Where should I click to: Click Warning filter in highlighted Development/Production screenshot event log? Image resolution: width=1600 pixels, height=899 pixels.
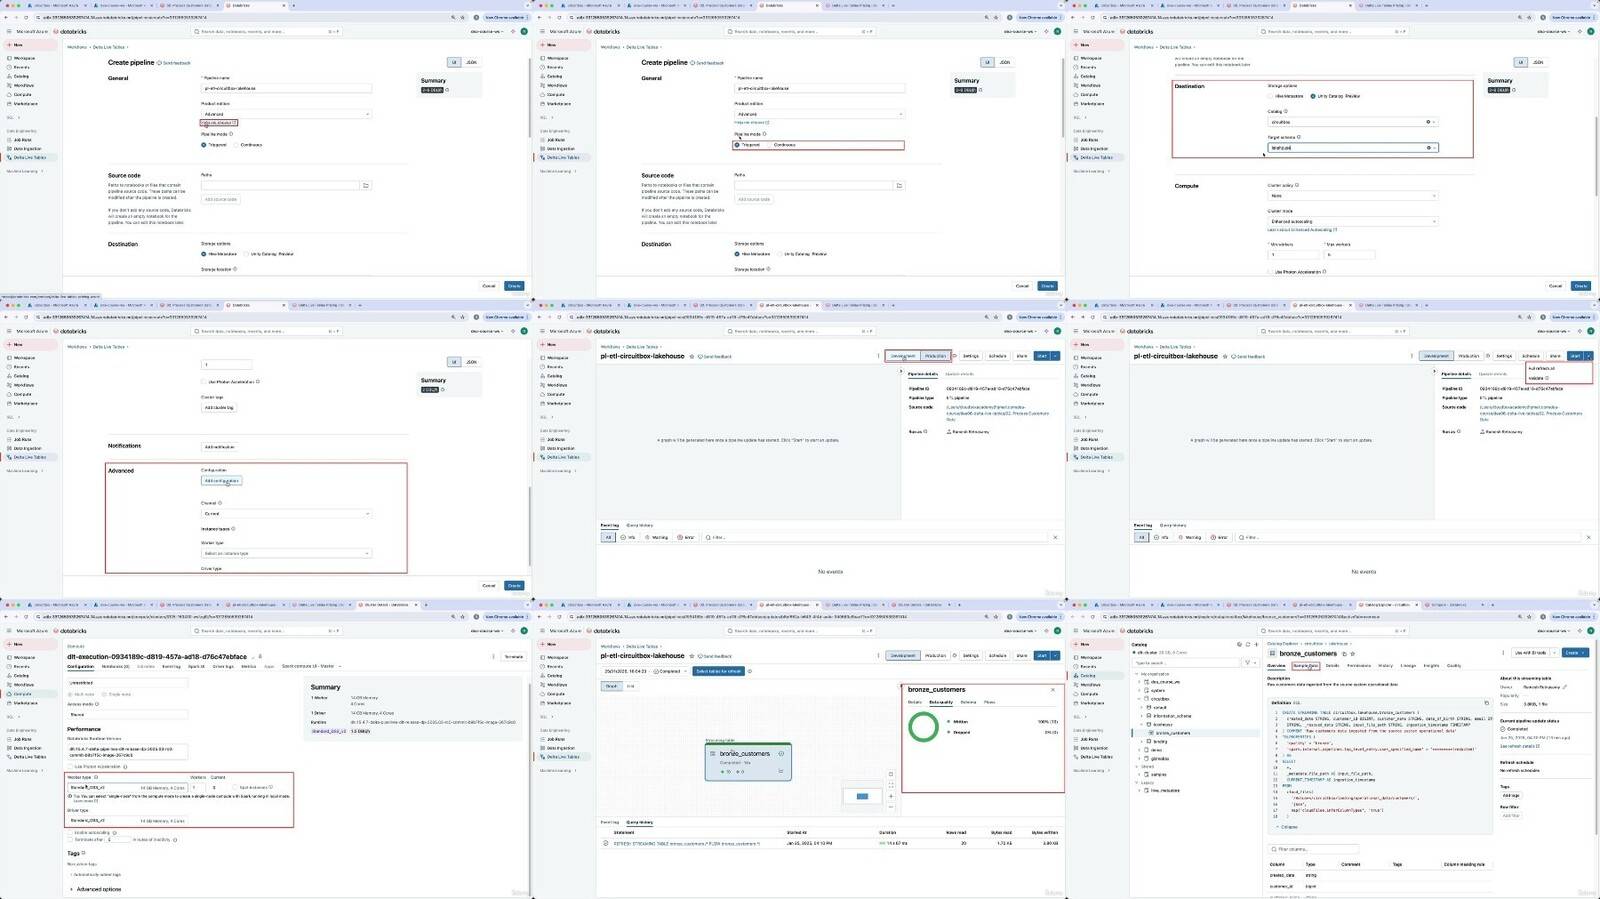[657, 537]
